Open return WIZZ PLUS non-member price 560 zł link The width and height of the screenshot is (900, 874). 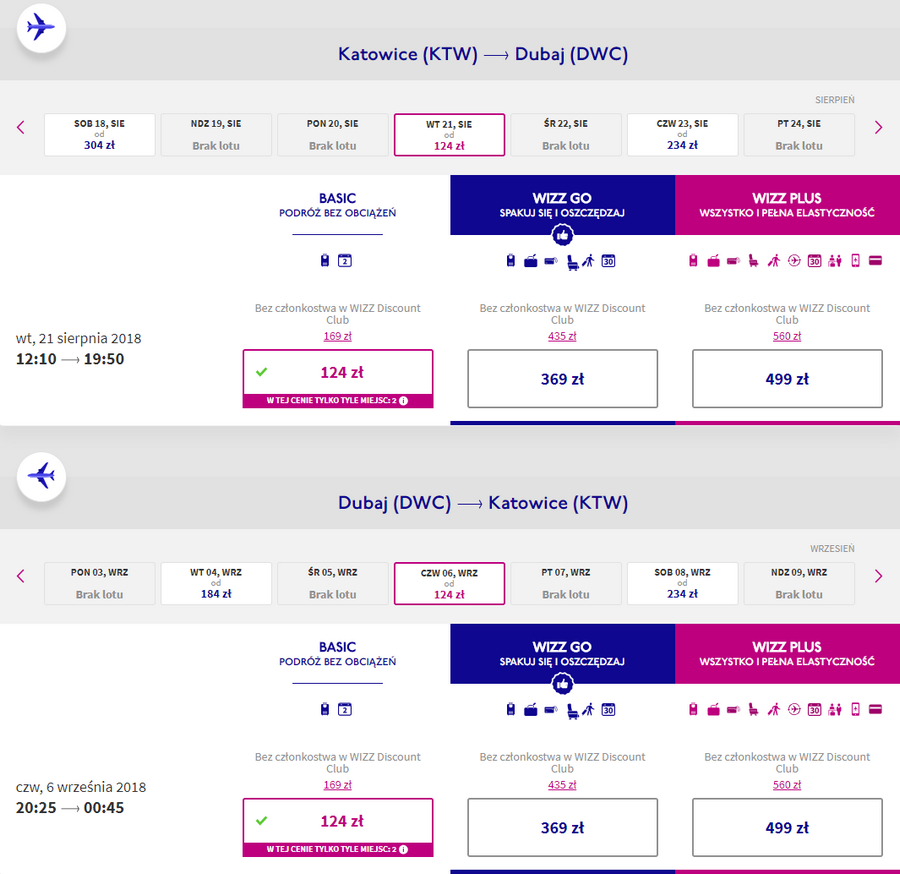[x=787, y=785]
